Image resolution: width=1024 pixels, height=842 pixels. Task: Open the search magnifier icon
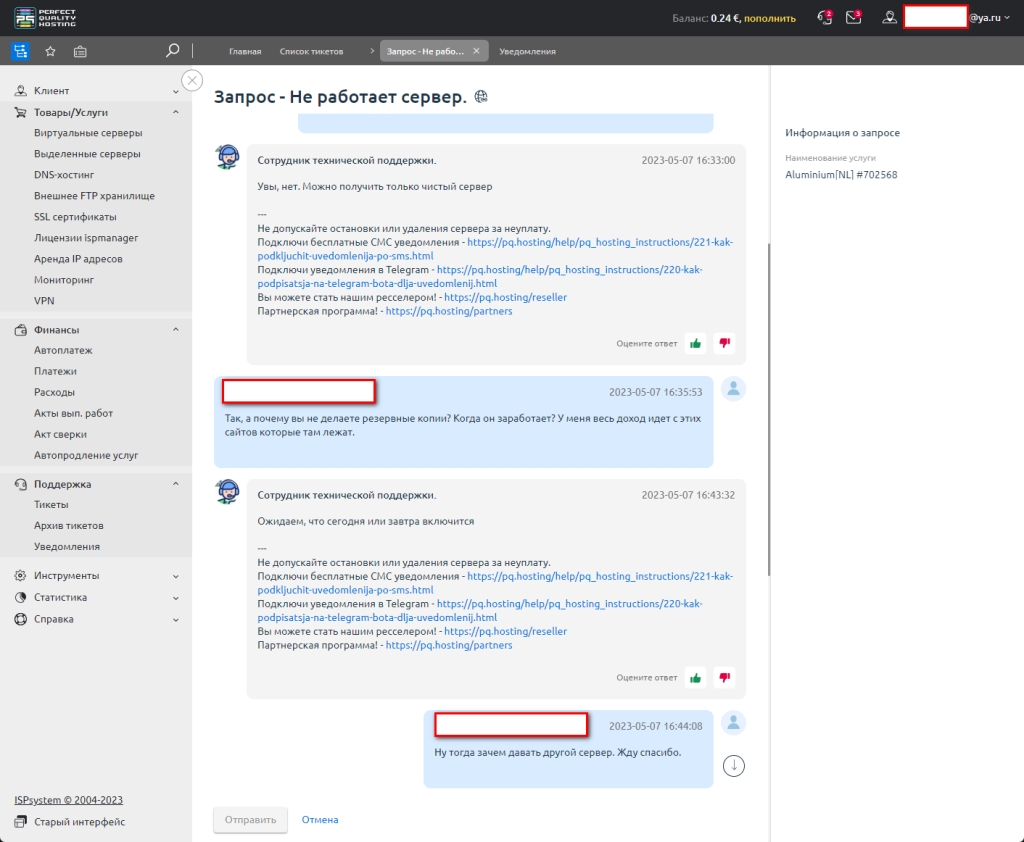pyautogui.click(x=172, y=50)
